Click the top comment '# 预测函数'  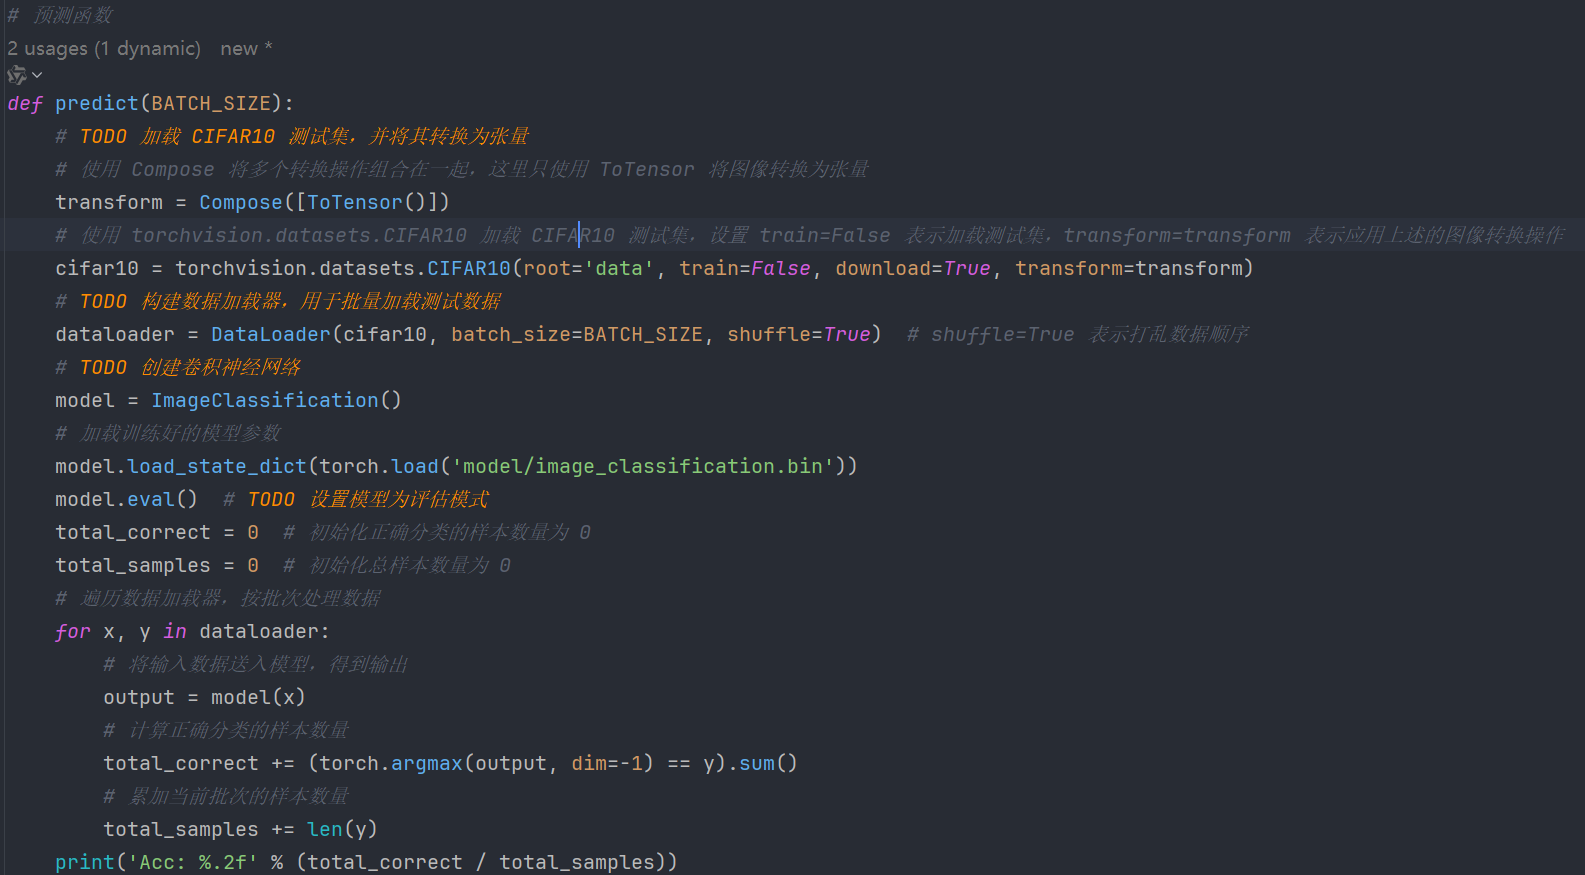pos(60,15)
